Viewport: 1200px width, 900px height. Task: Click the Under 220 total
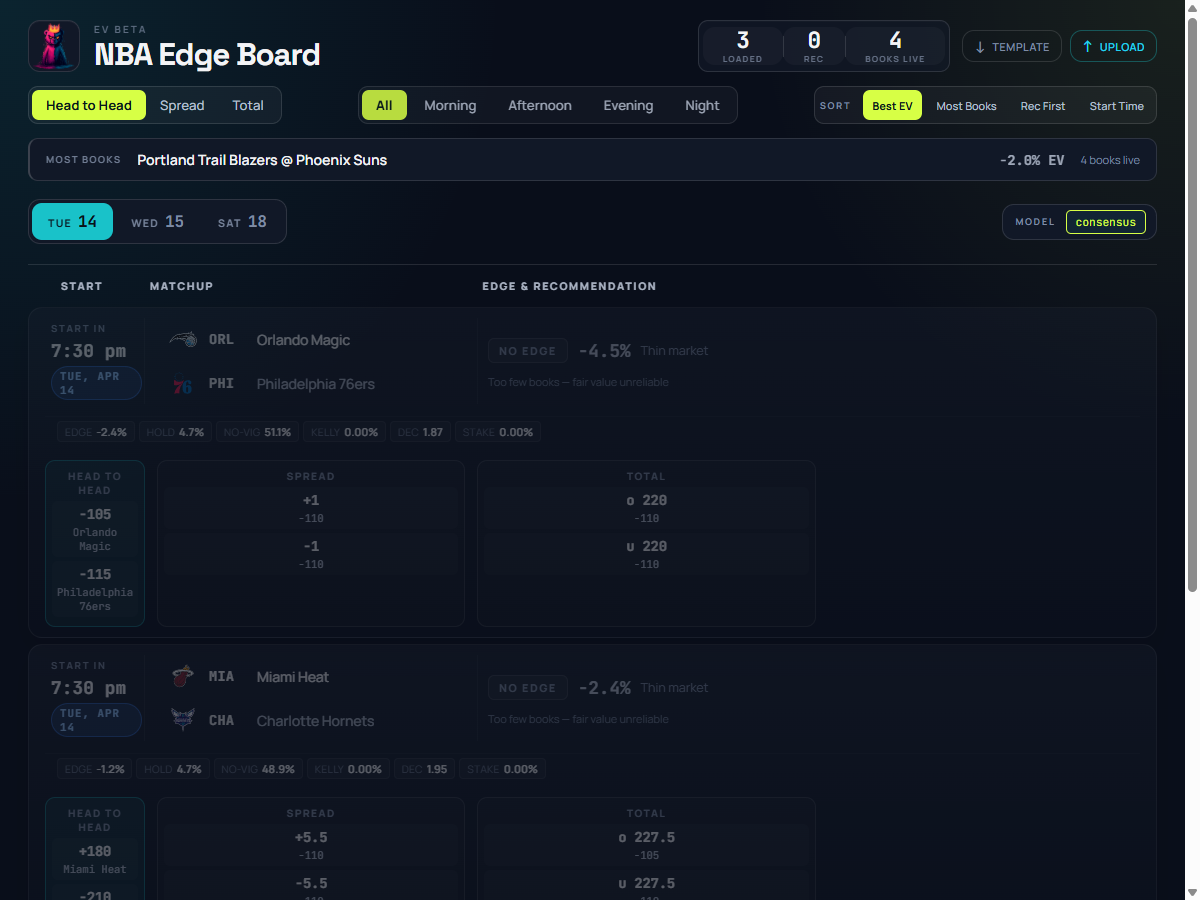[646, 553]
